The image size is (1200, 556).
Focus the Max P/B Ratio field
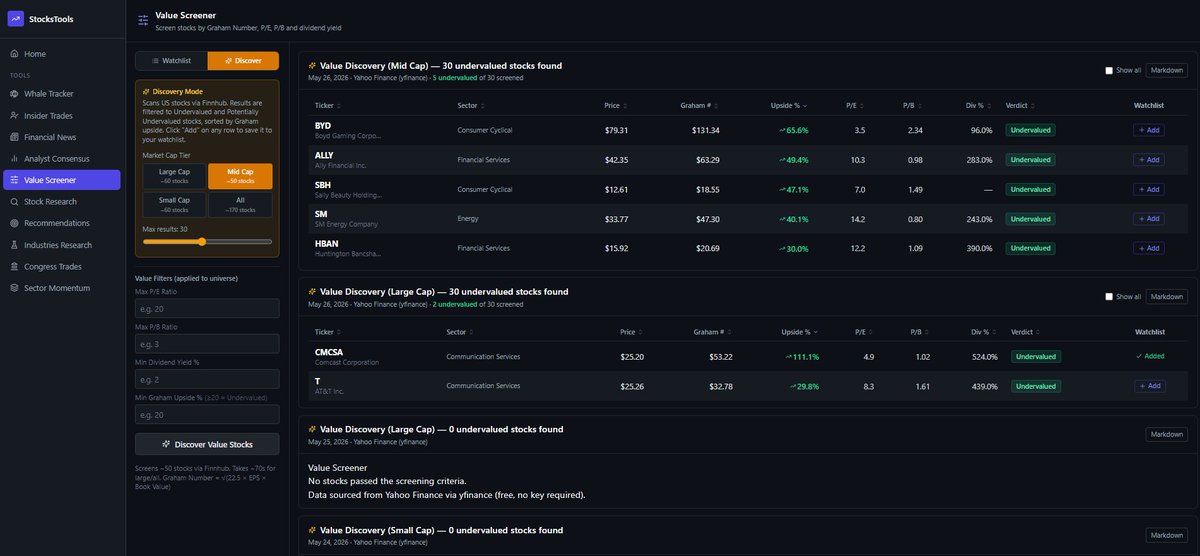[207, 344]
